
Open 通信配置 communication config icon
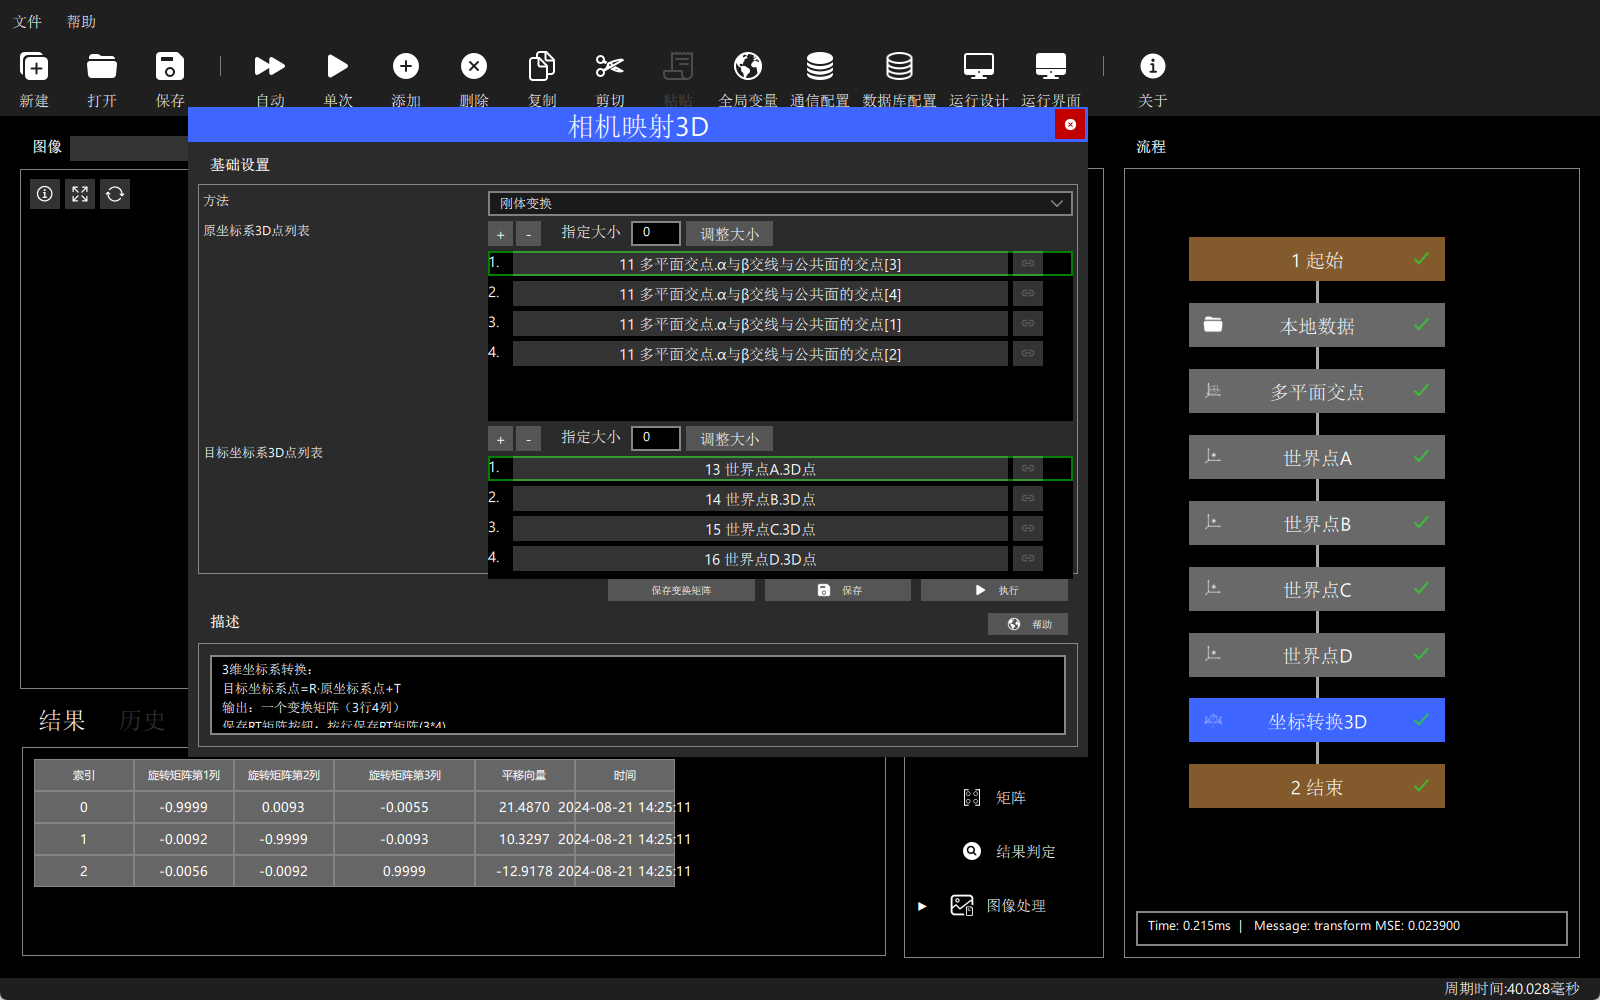[x=820, y=67]
